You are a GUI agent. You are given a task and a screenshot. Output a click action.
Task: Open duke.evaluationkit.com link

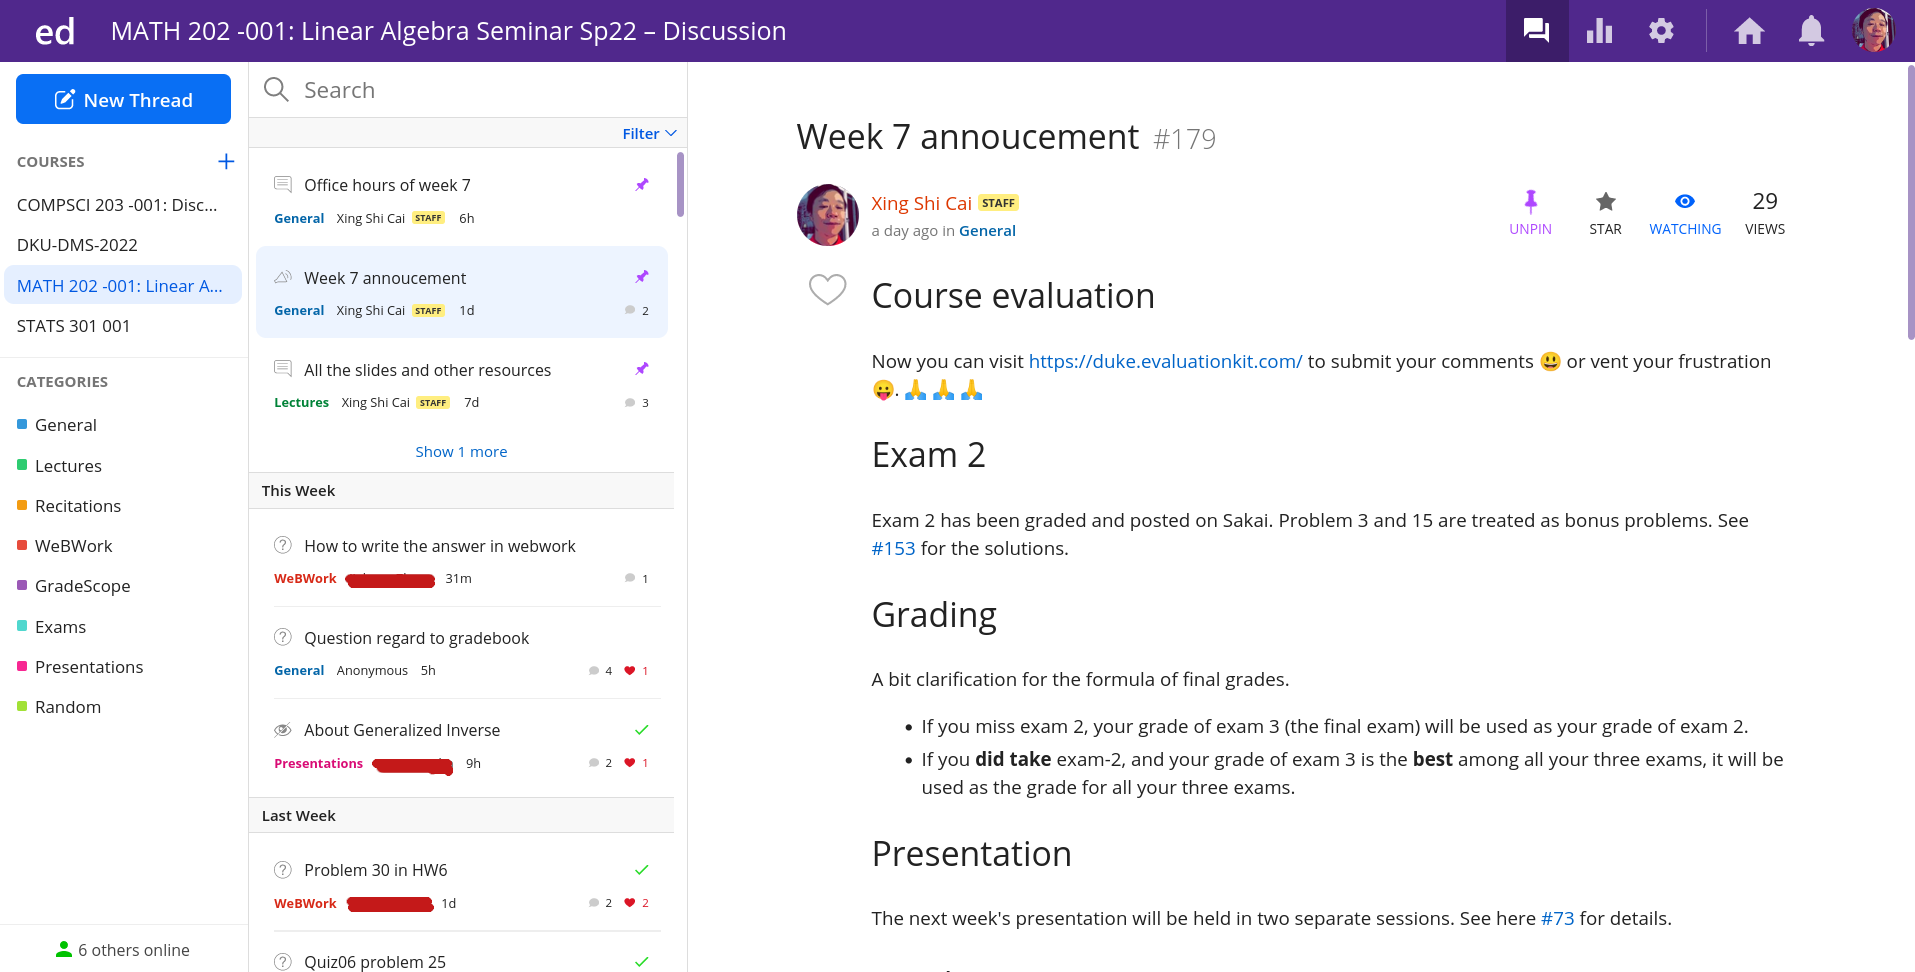[1165, 361]
